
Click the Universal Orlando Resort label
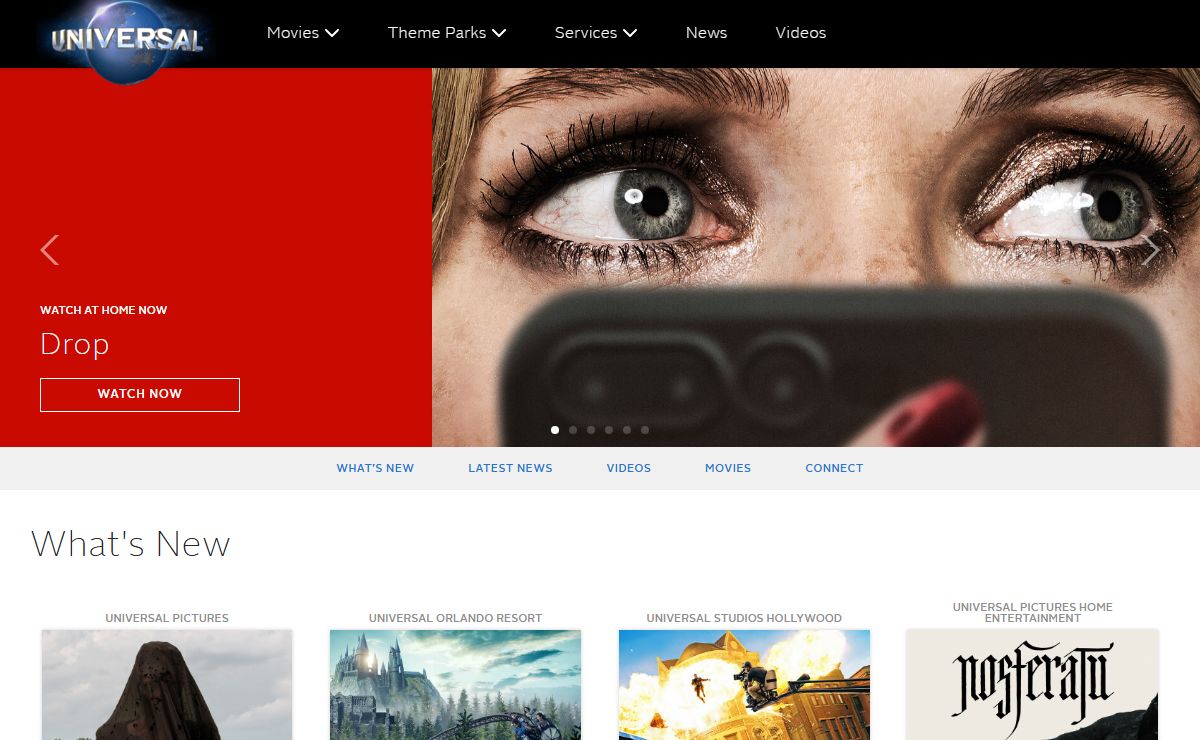(x=456, y=618)
